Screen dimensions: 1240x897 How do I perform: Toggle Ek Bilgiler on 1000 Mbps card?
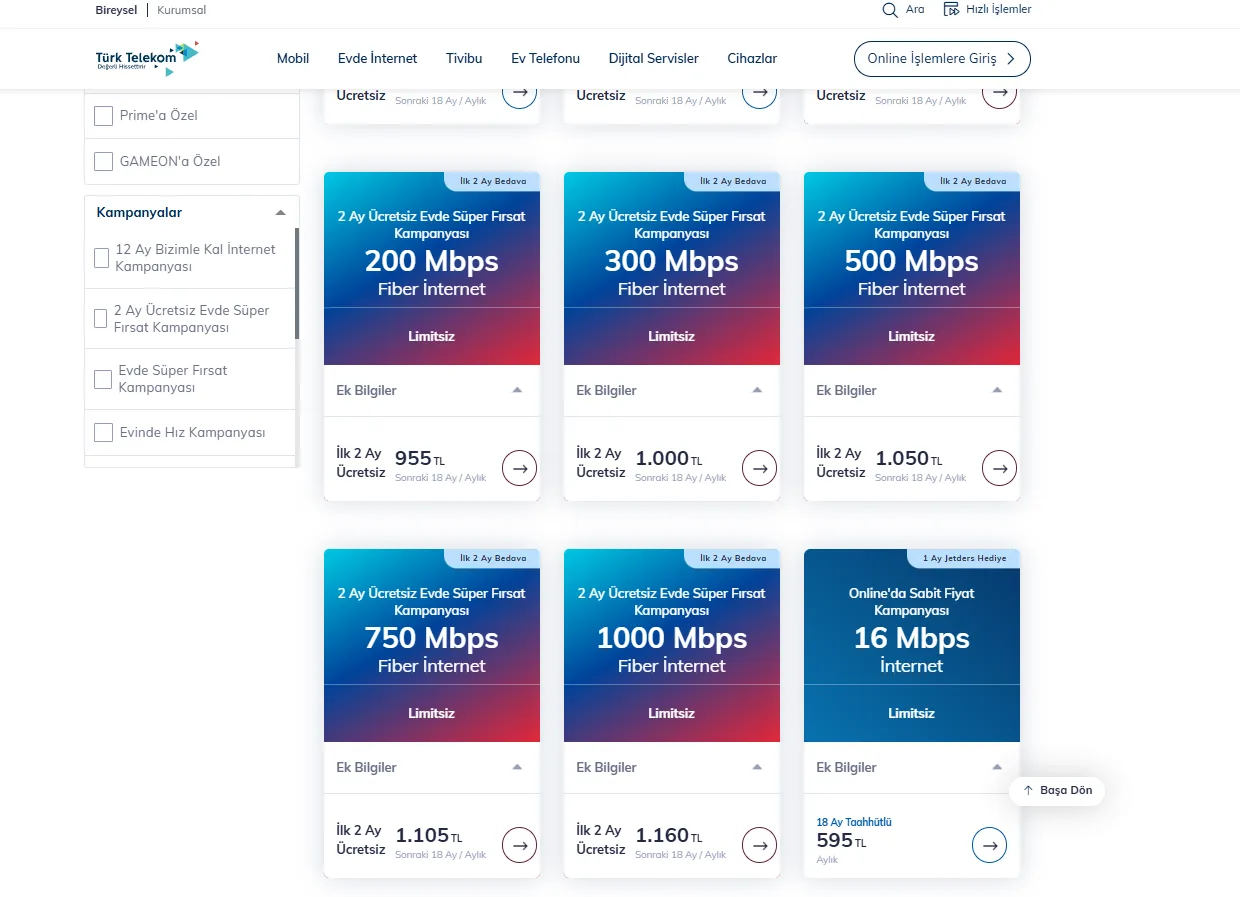pos(672,767)
